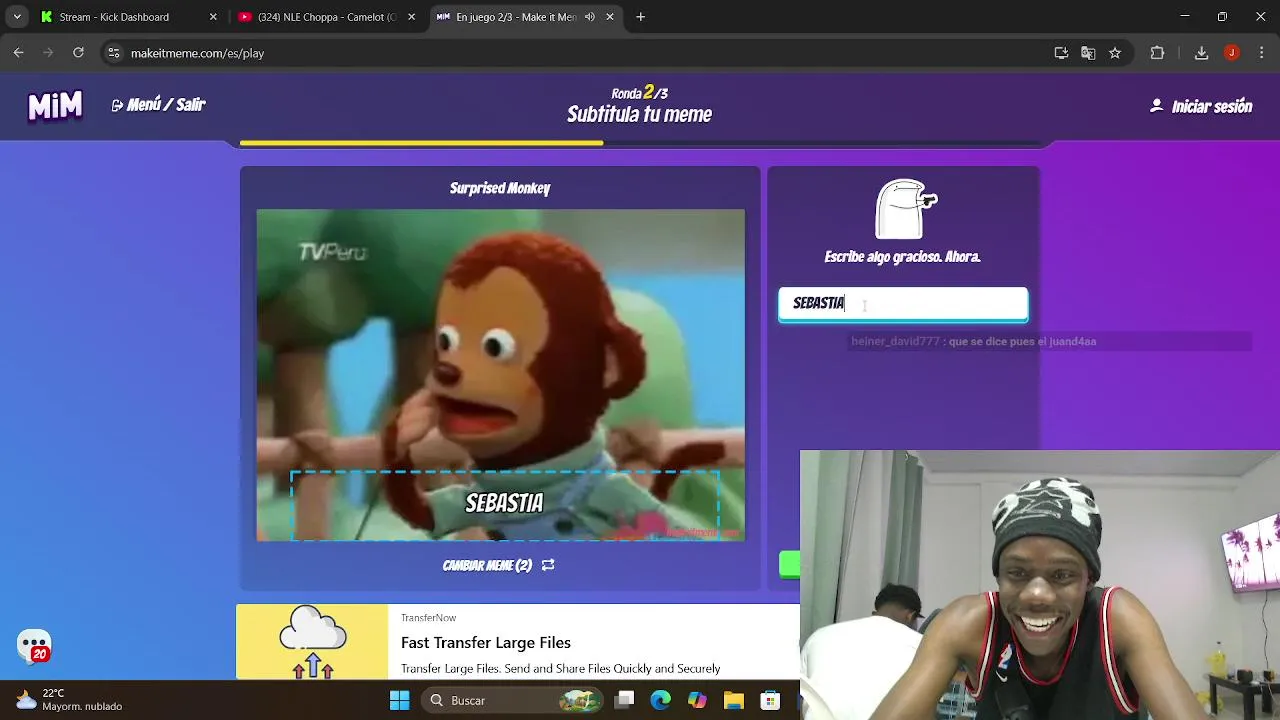Mute the Make it Meme tab audio icon

[x=590, y=17]
